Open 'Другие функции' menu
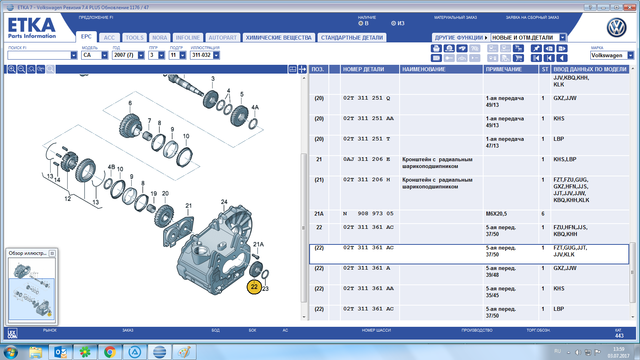The width and height of the screenshot is (640, 360). click(x=461, y=38)
